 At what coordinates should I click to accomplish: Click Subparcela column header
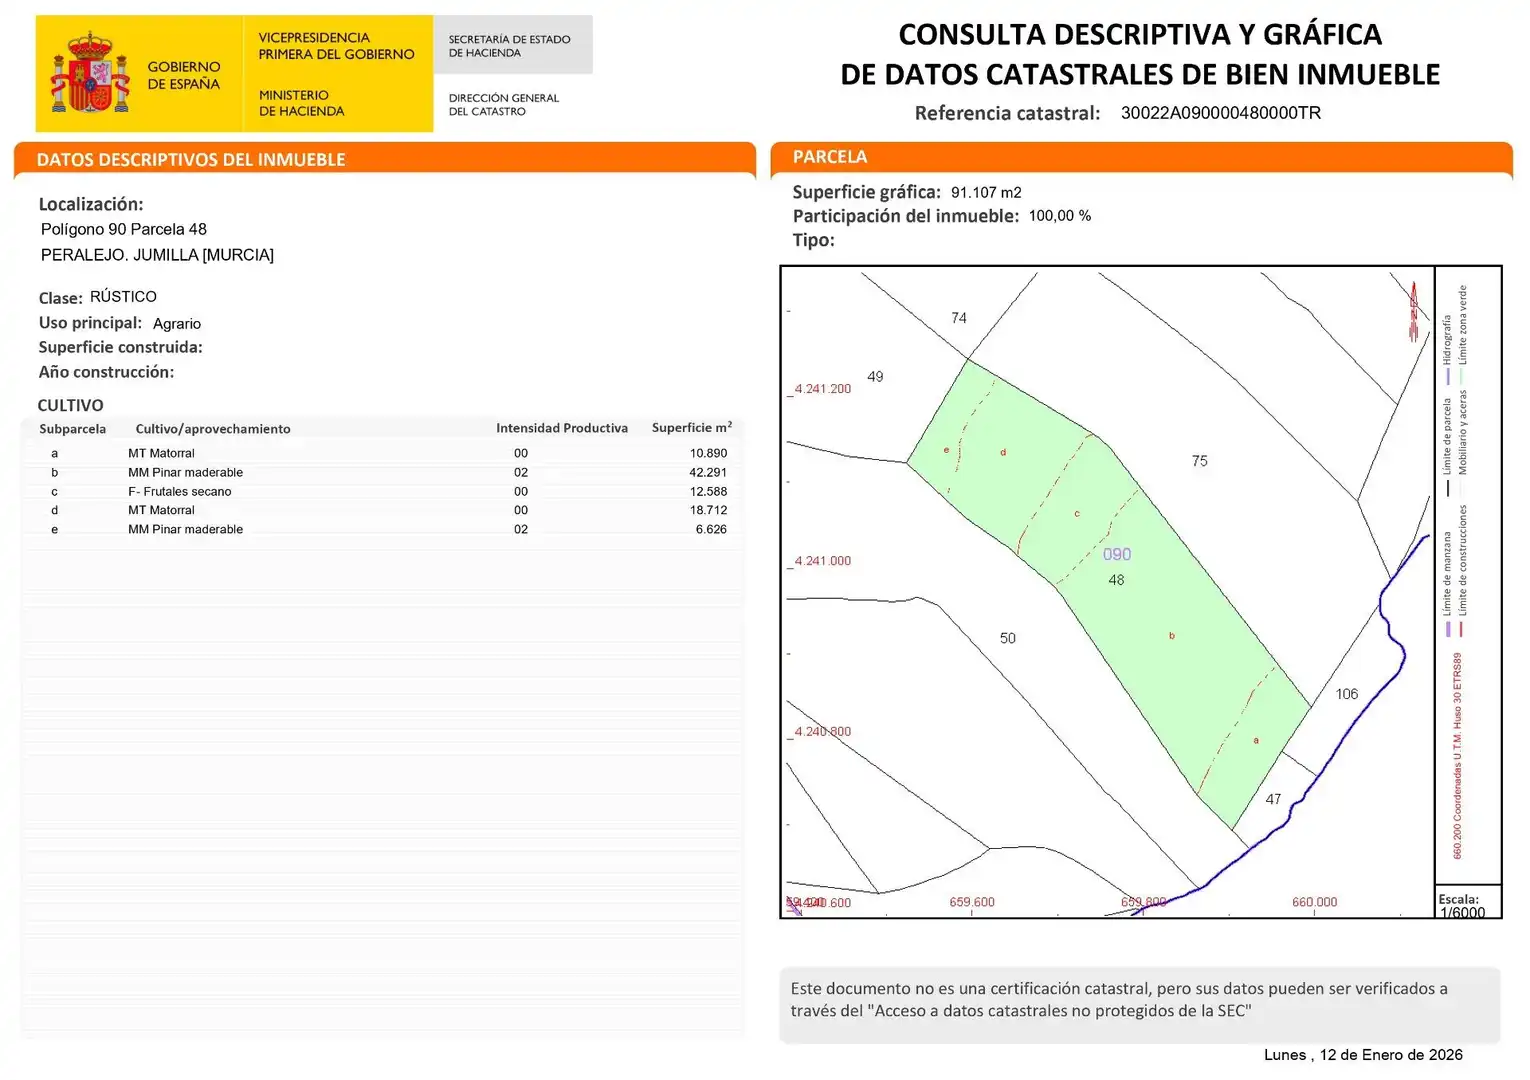72,429
